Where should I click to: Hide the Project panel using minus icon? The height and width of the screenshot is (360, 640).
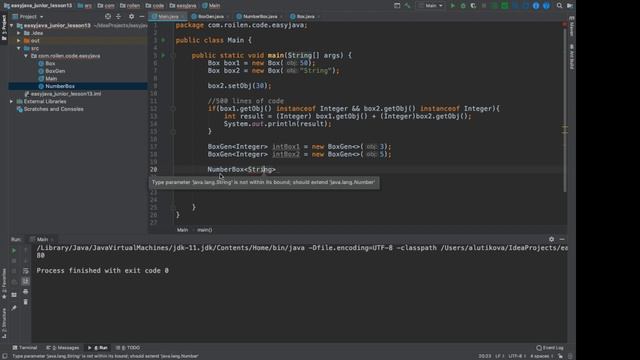tap(142, 16)
